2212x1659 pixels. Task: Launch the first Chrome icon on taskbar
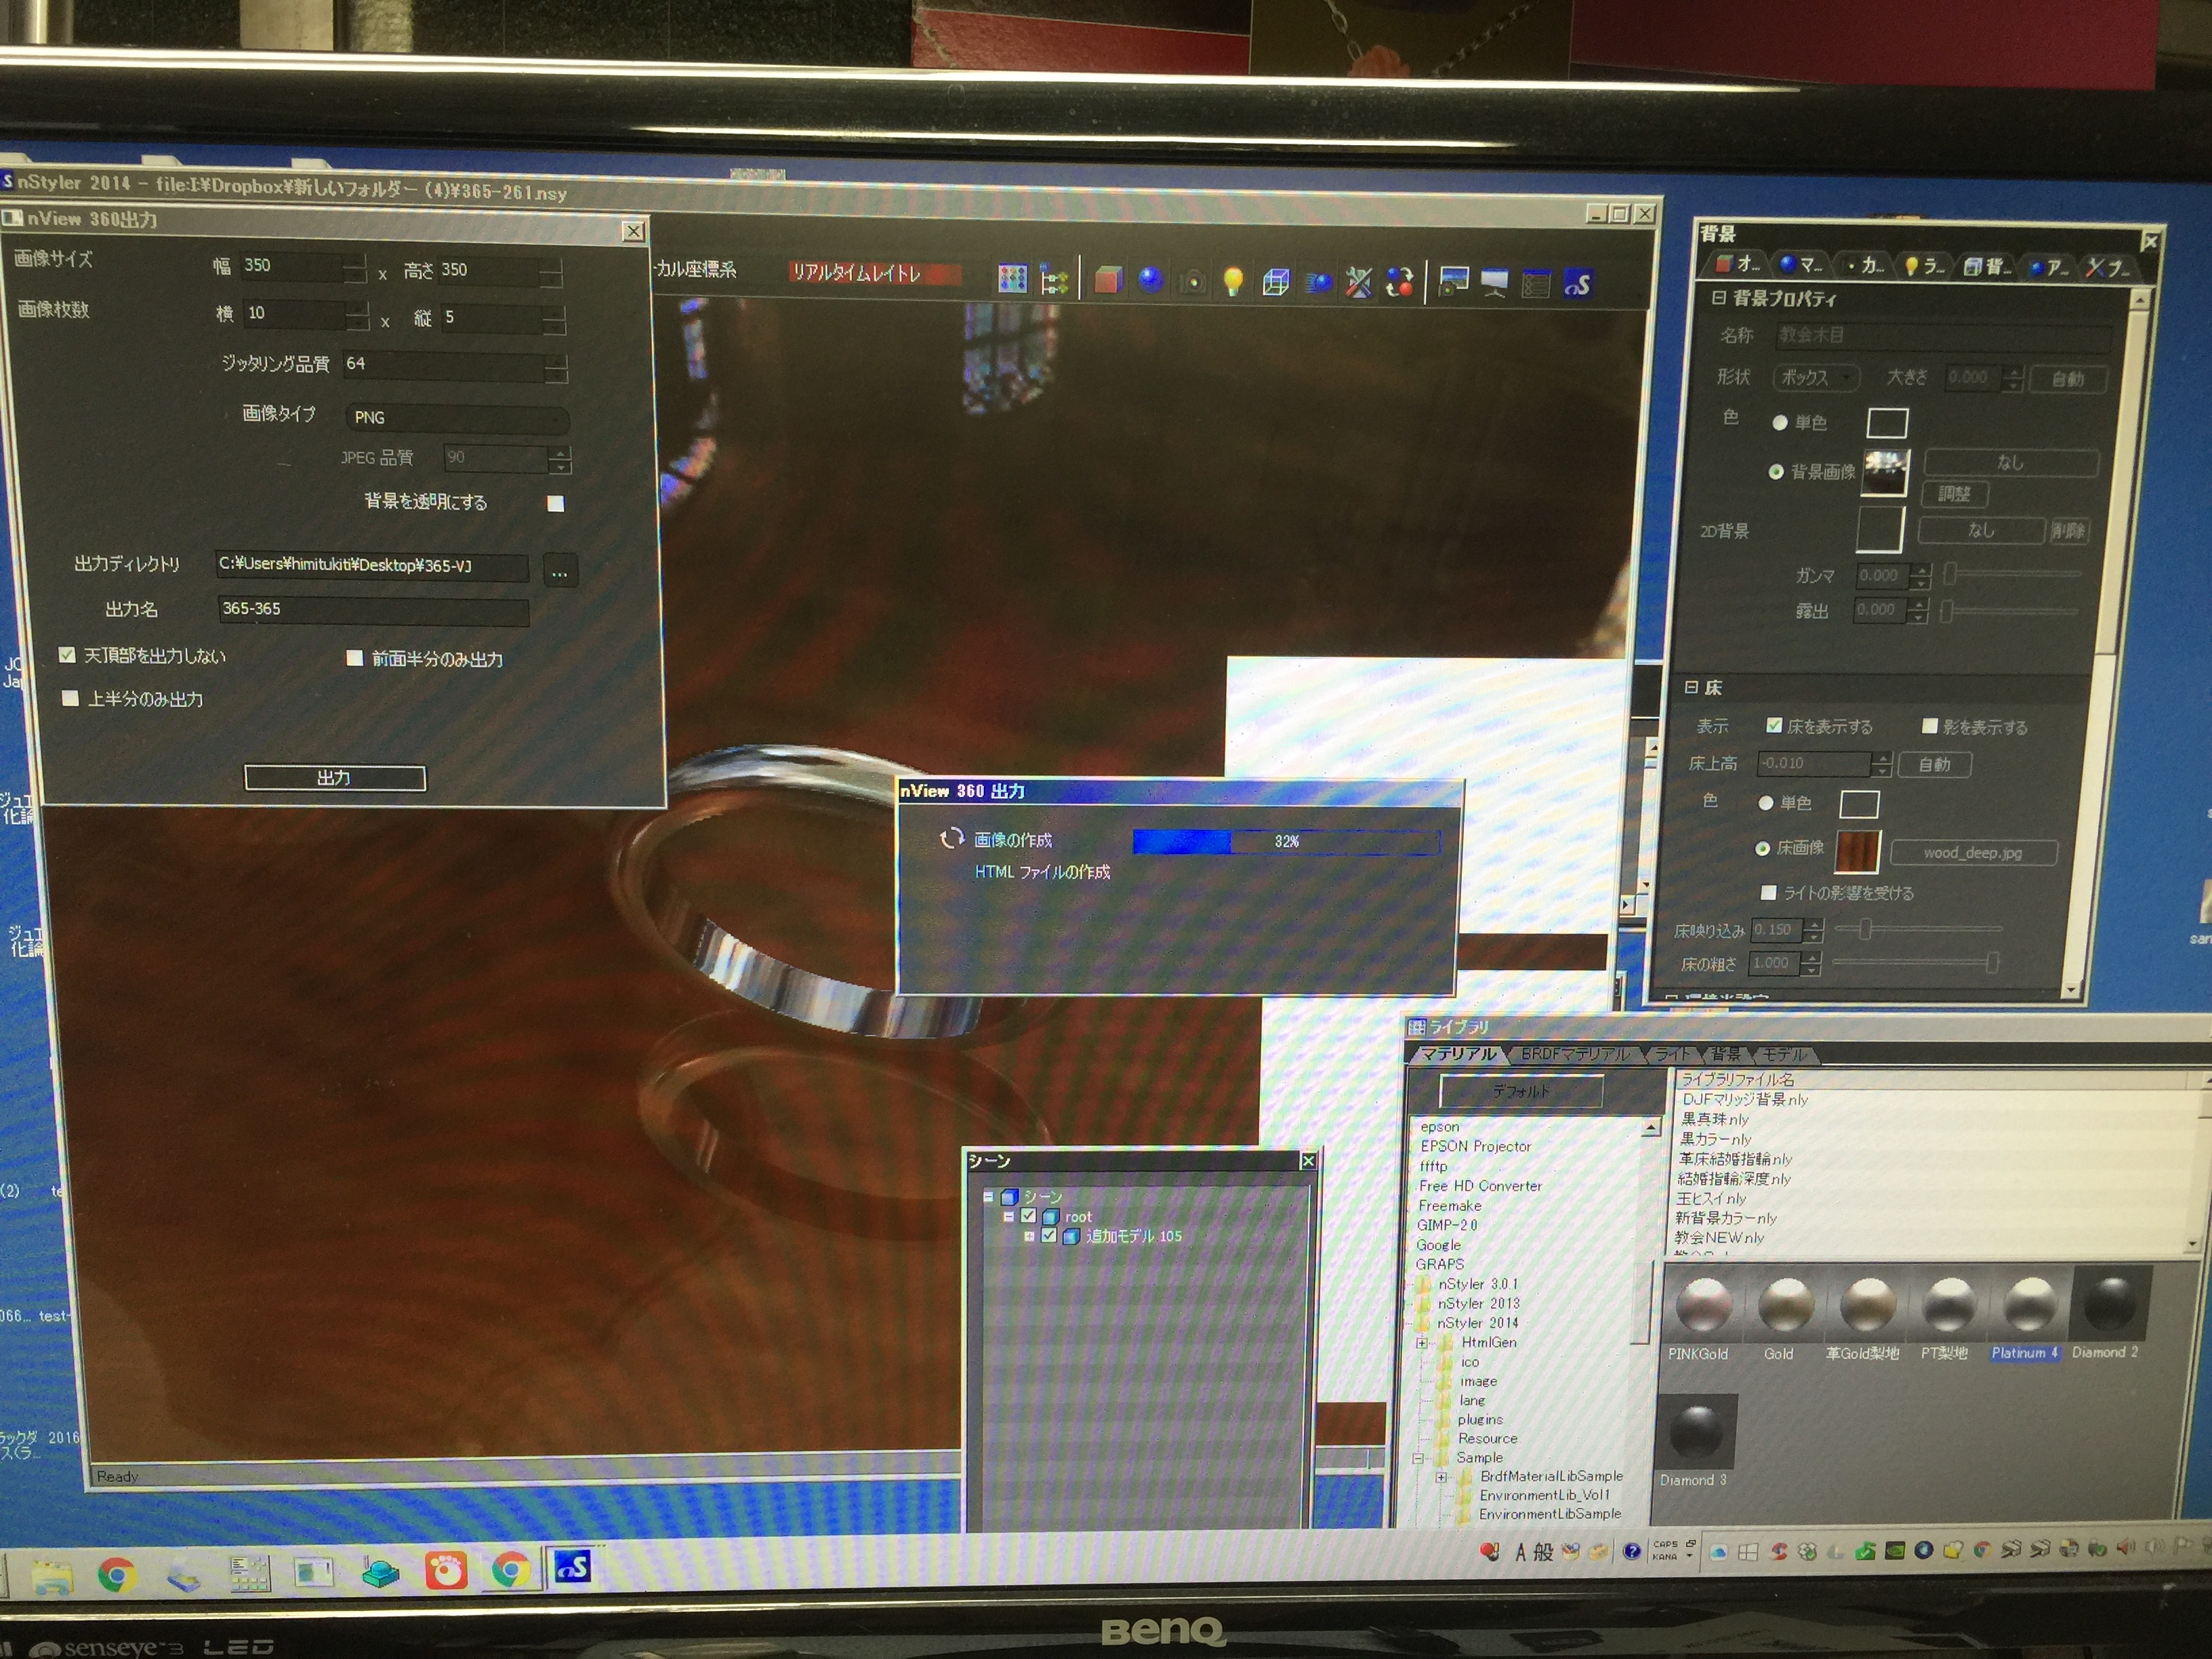[117, 1575]
